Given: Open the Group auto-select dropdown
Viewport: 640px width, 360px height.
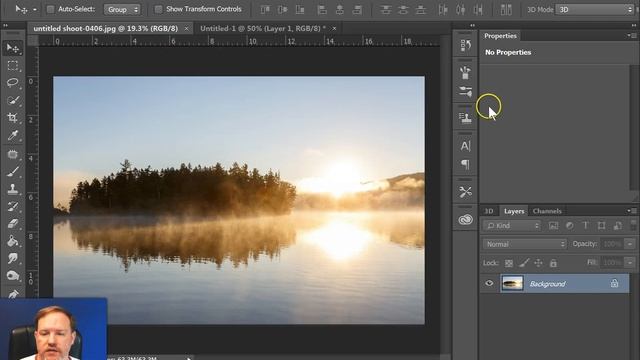Looking at the screenshot, I should pyautogui.click(x=122, y=9).
